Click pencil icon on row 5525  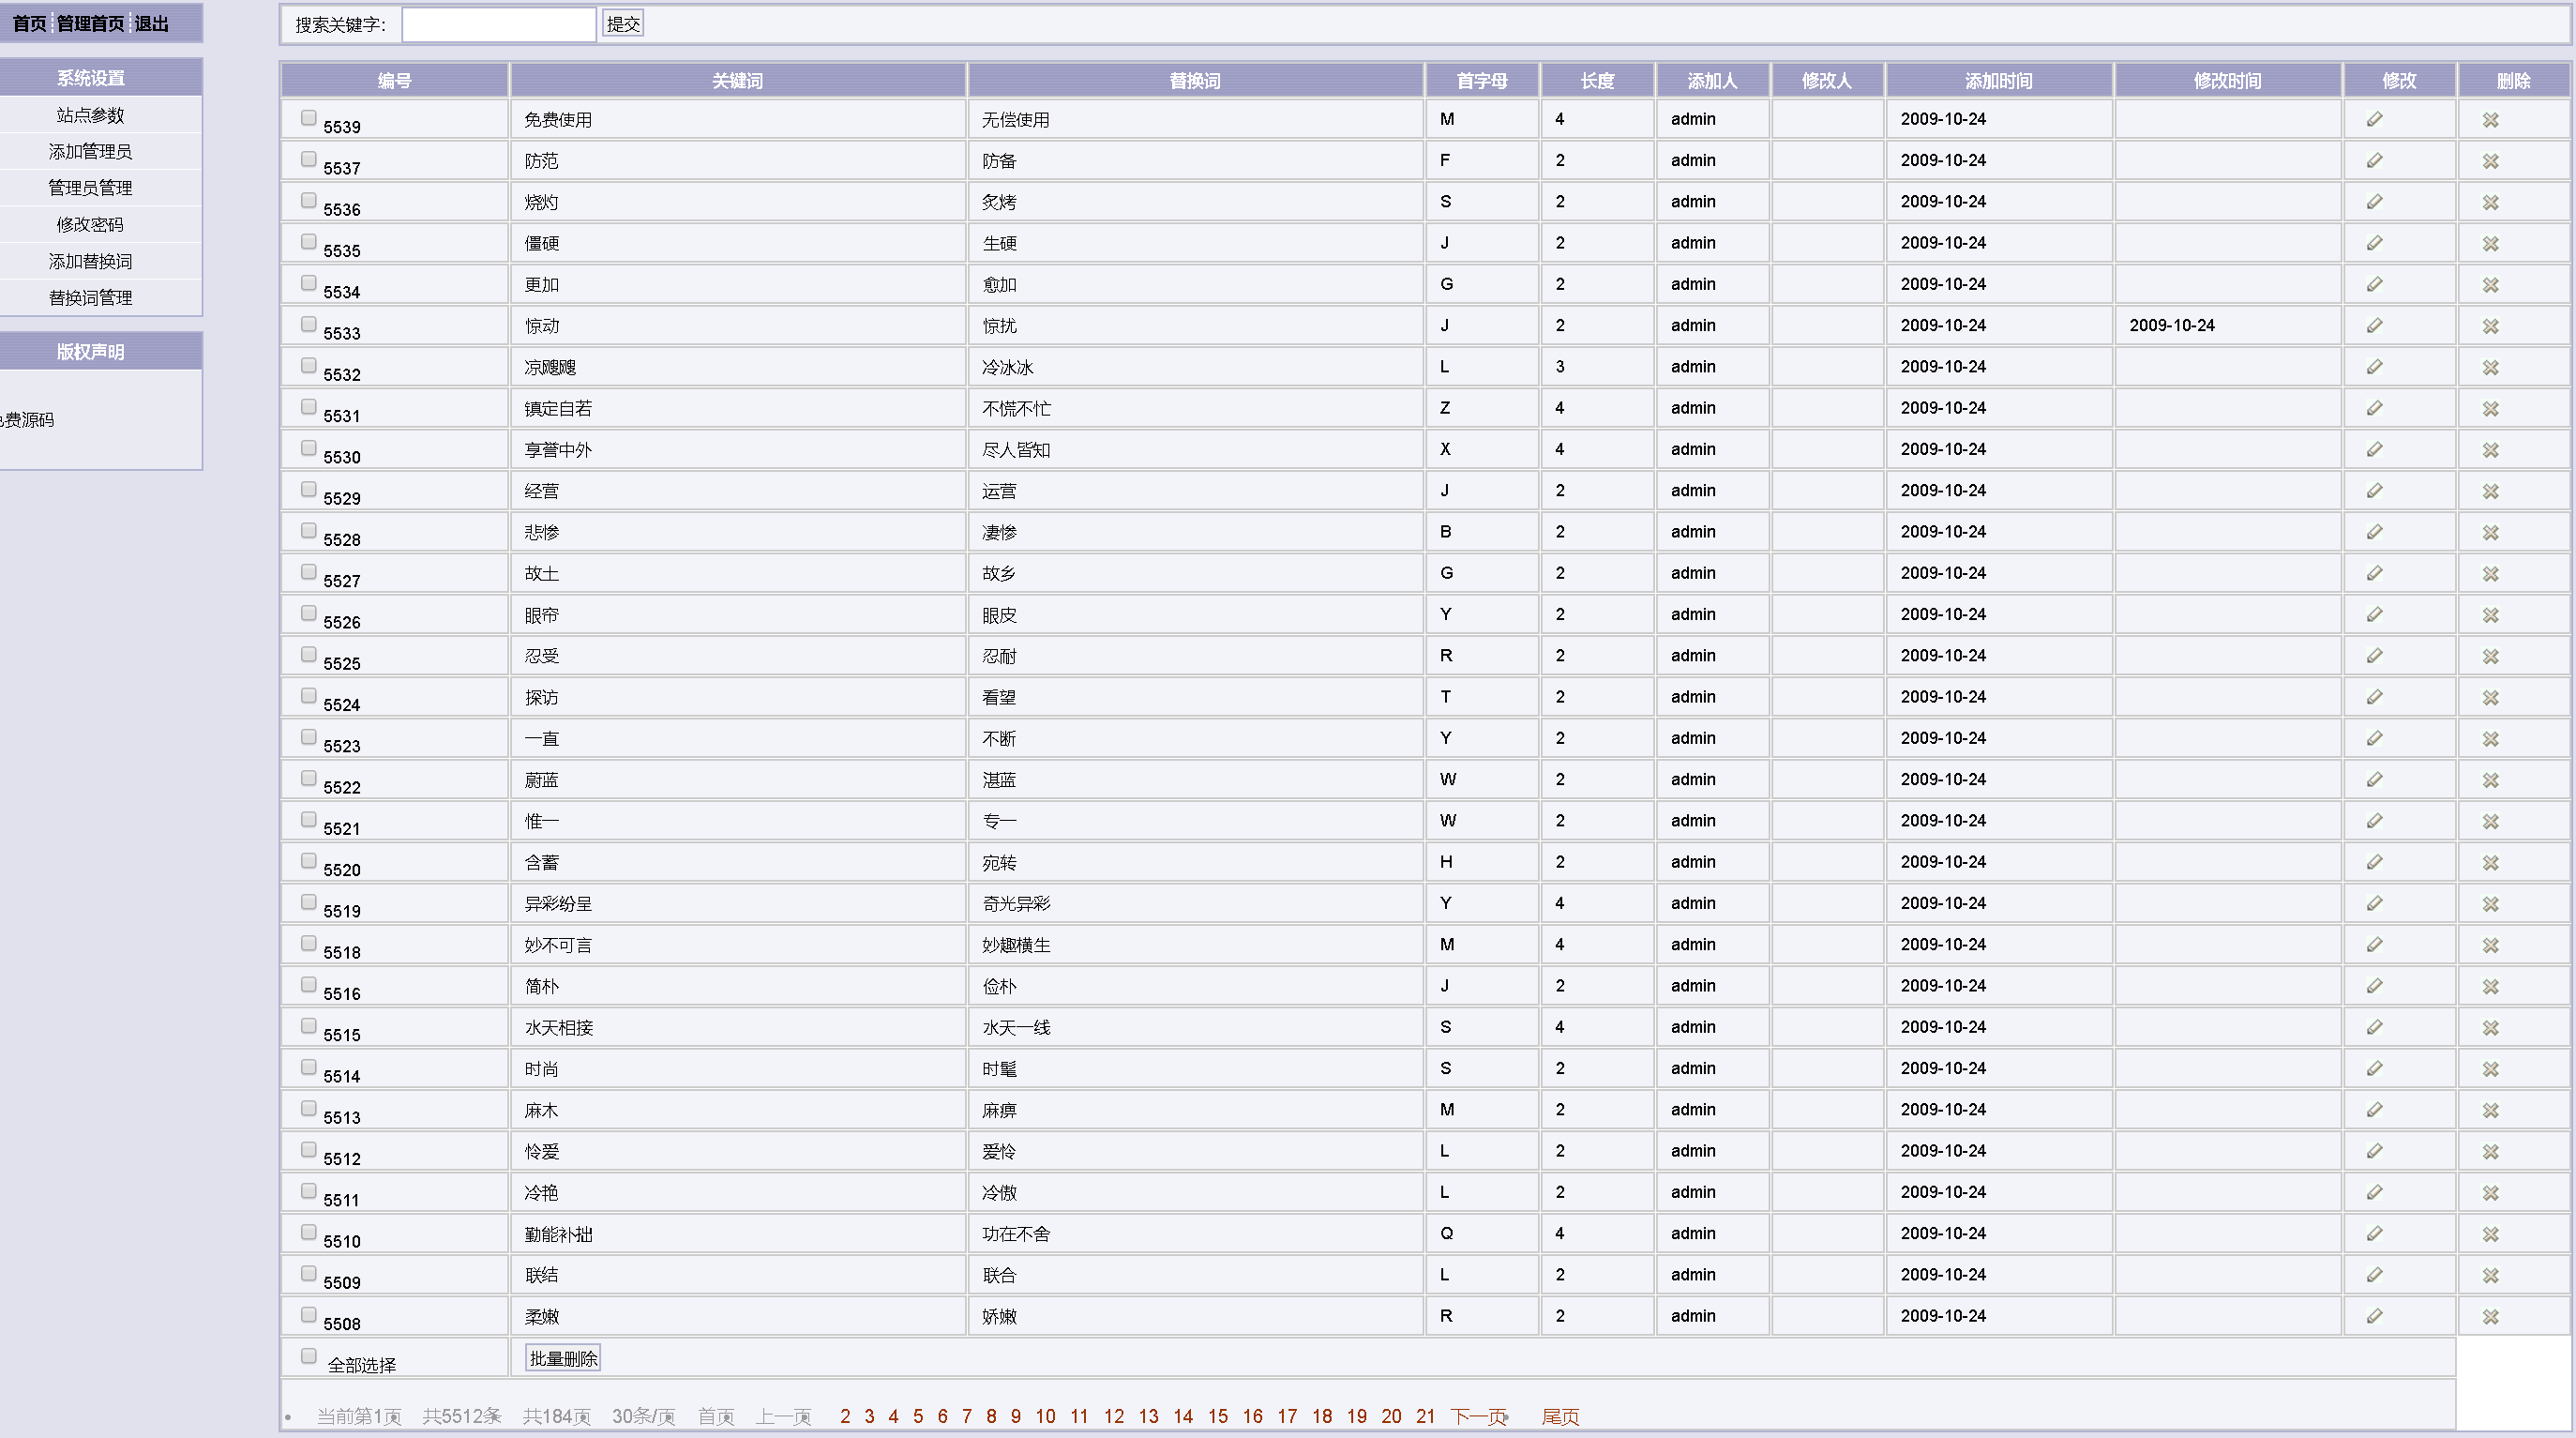[2374, 656]
